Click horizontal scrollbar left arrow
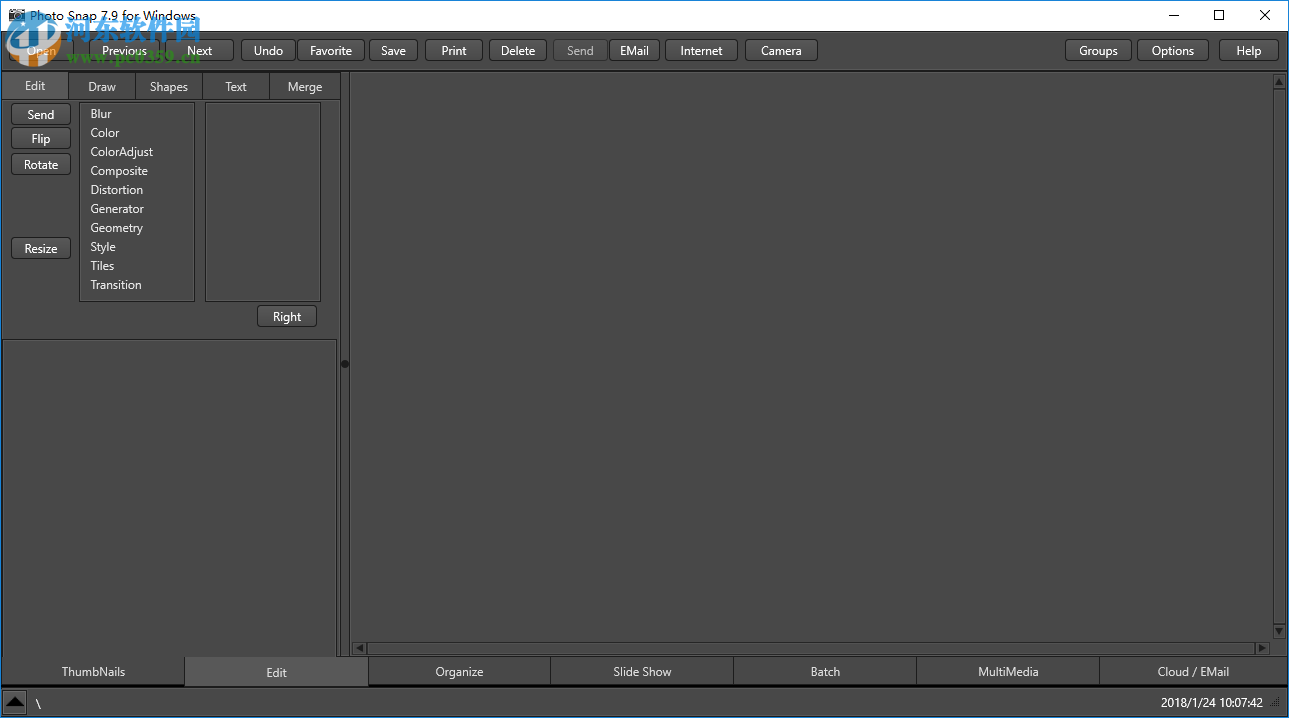Image resolution: width=1289 pixels, height=718 pixels. tap(360, 648)
